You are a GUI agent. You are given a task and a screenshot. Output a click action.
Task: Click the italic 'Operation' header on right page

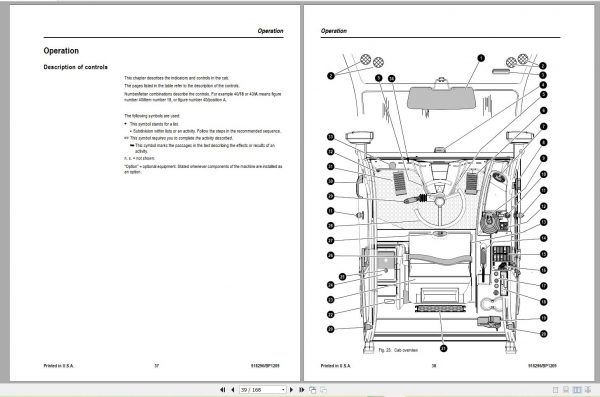pos(334,31)
